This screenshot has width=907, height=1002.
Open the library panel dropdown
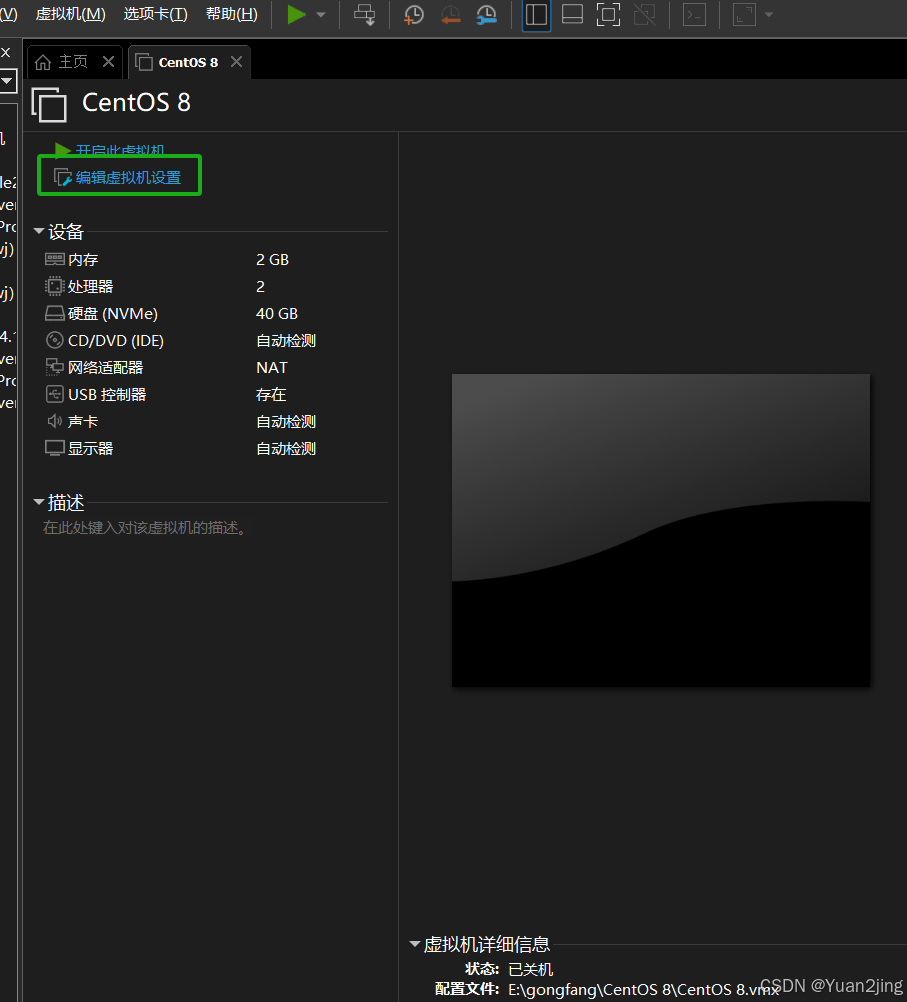pos(7,81)
